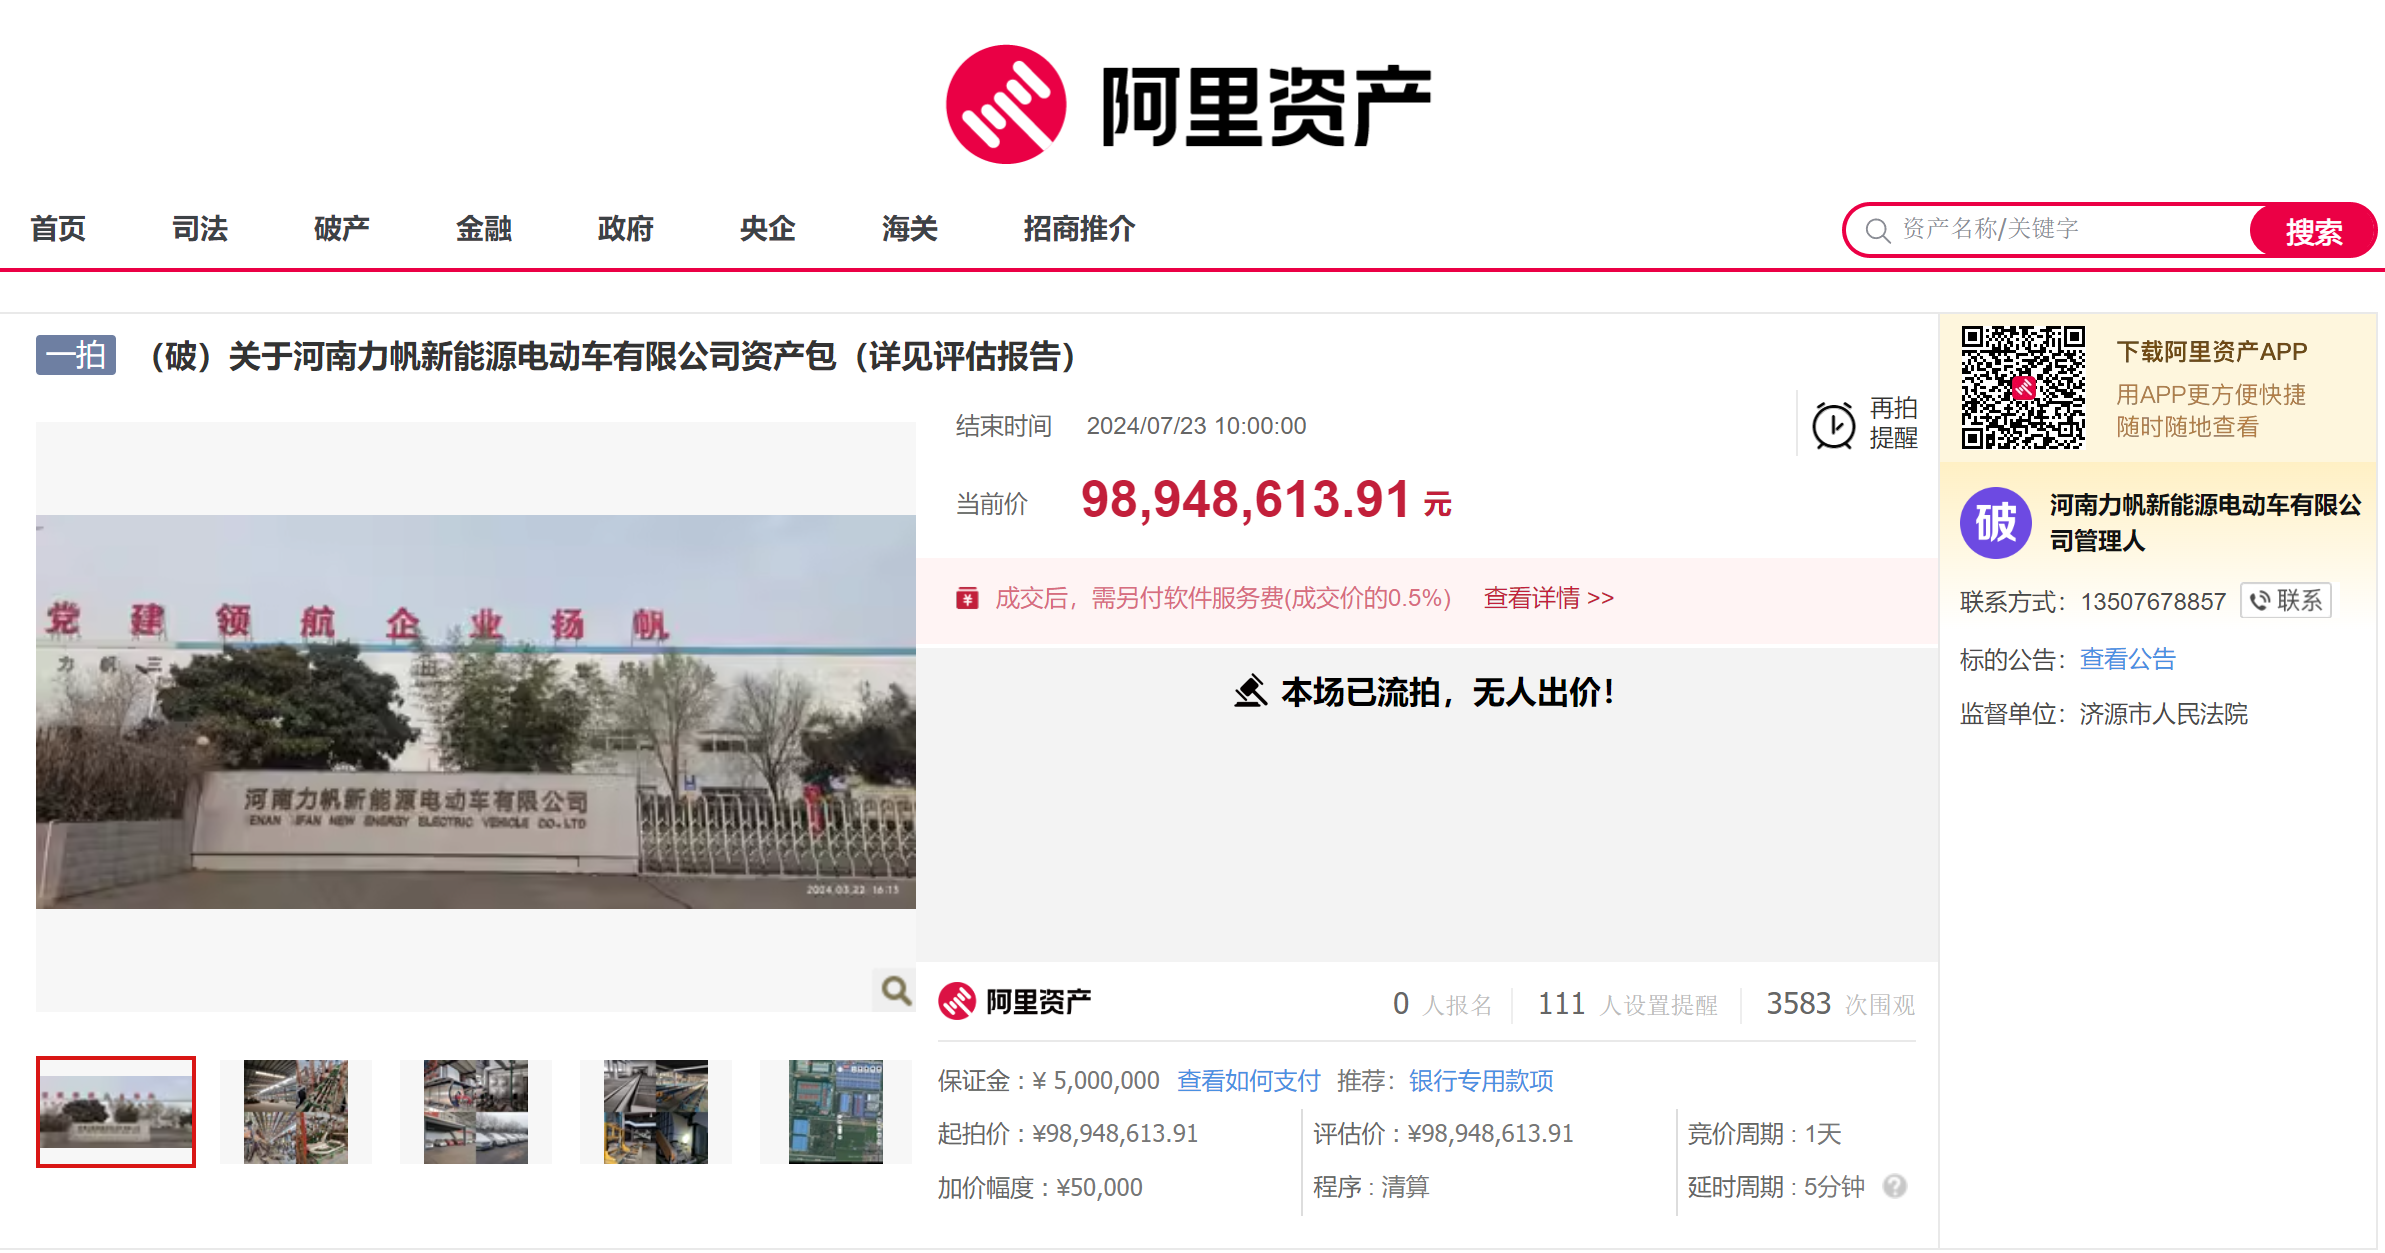
Task: Click the 查看如何支付 link
Action: click(1248, 1080)
